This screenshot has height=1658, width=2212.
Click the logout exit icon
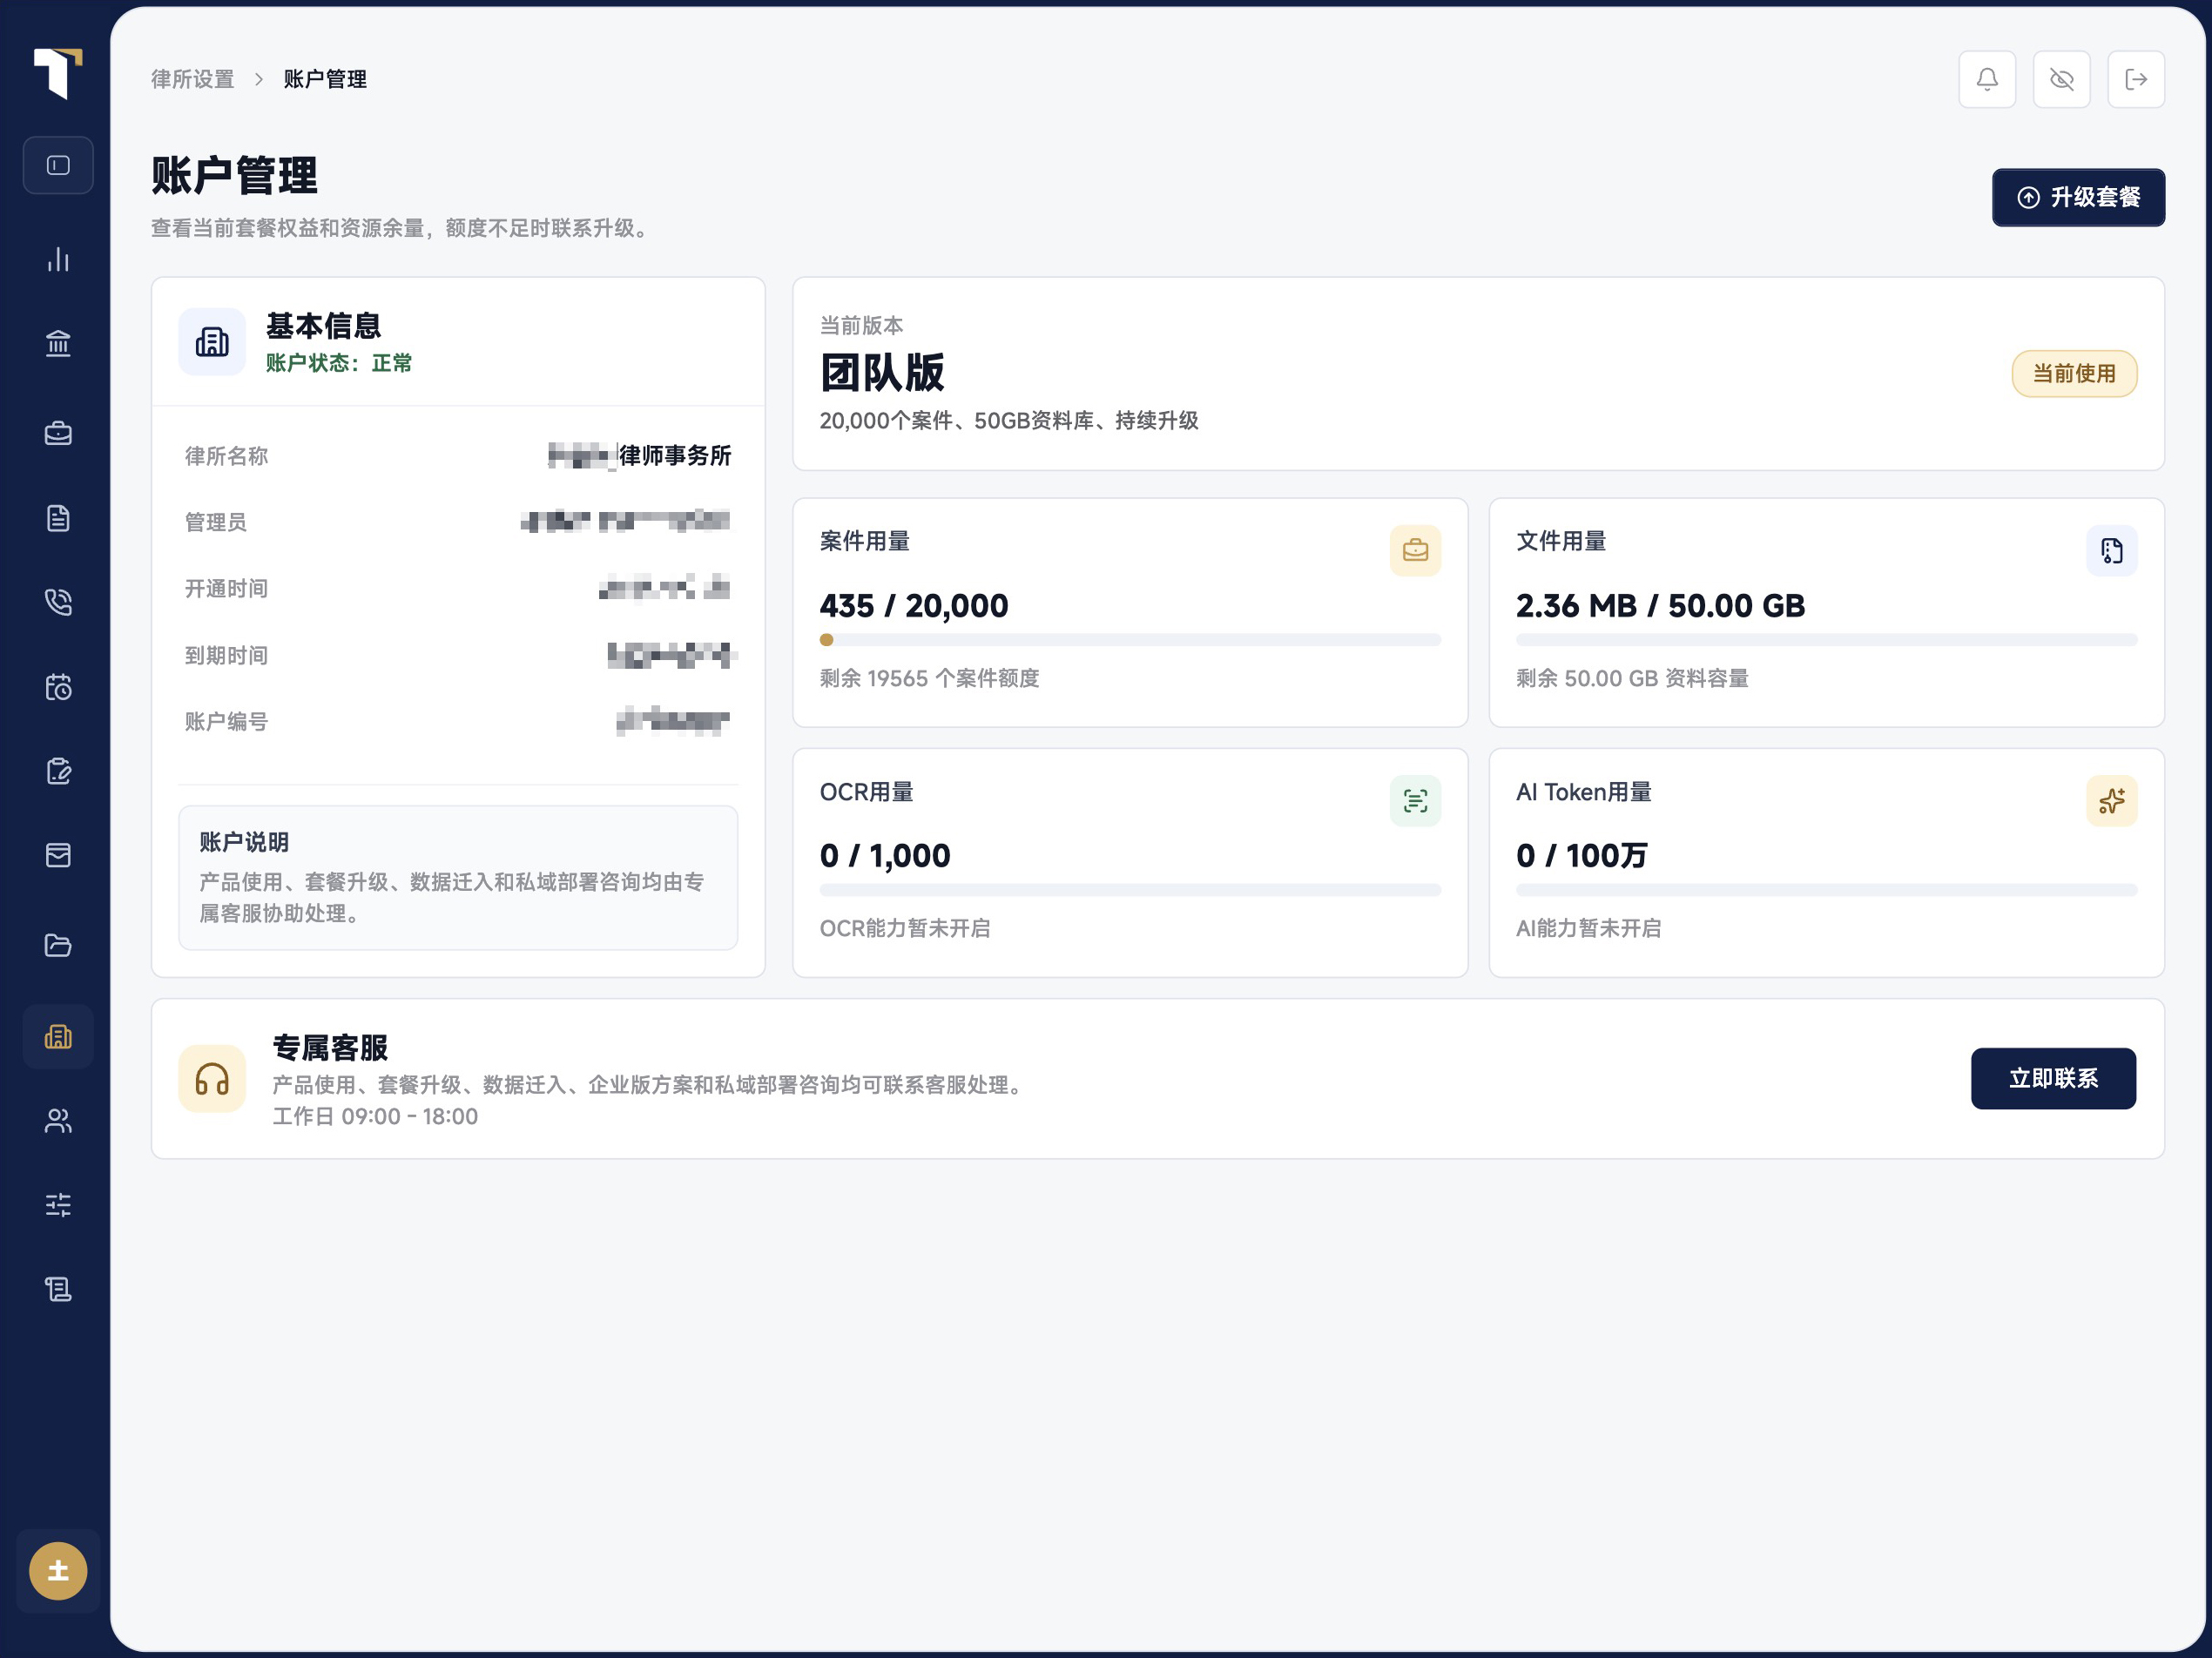tap(2136, 79)
